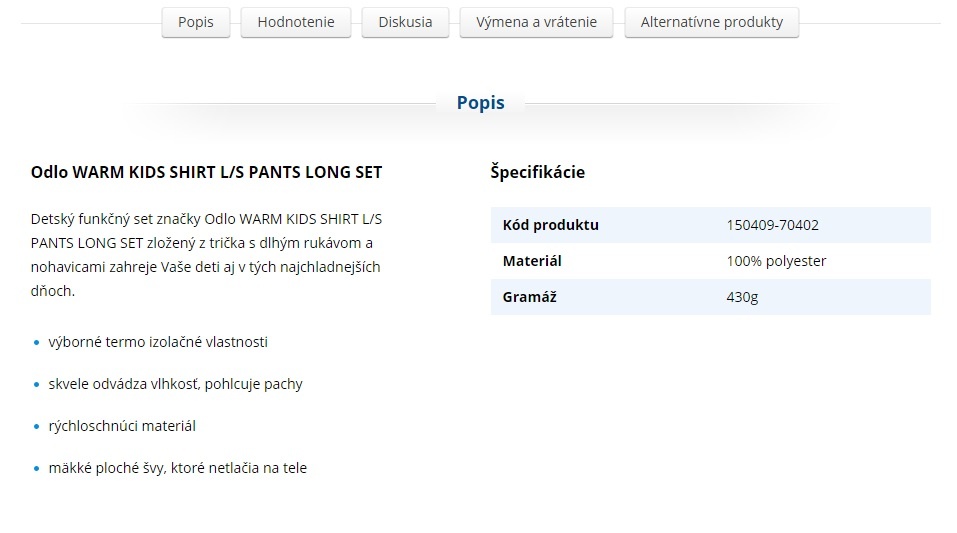Select the skvele odvádza vlhkosť bullet text
Screen dimensions: 957x533
click(175, 384)
